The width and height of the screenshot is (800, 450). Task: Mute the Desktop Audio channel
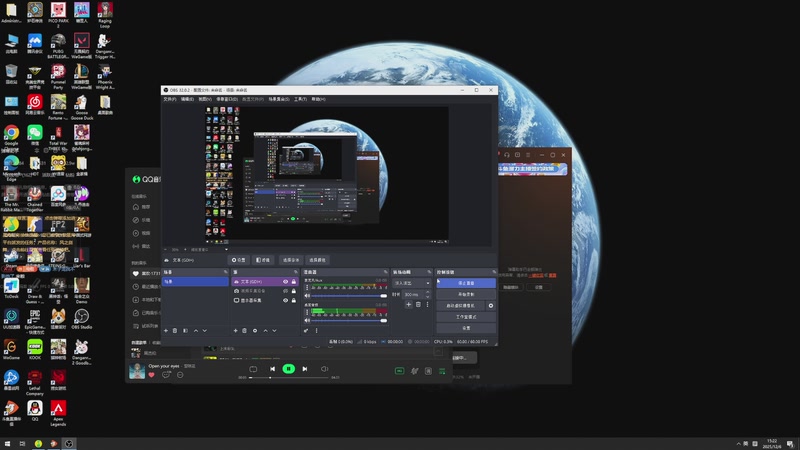pos(307,320)
